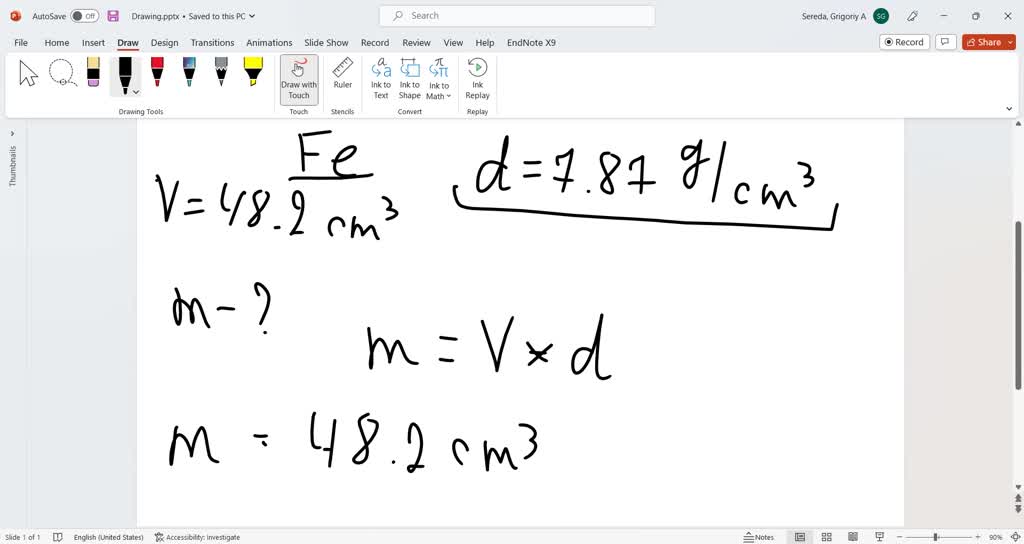
Task: Switch to the Home tab
Action: coord(57,42)
